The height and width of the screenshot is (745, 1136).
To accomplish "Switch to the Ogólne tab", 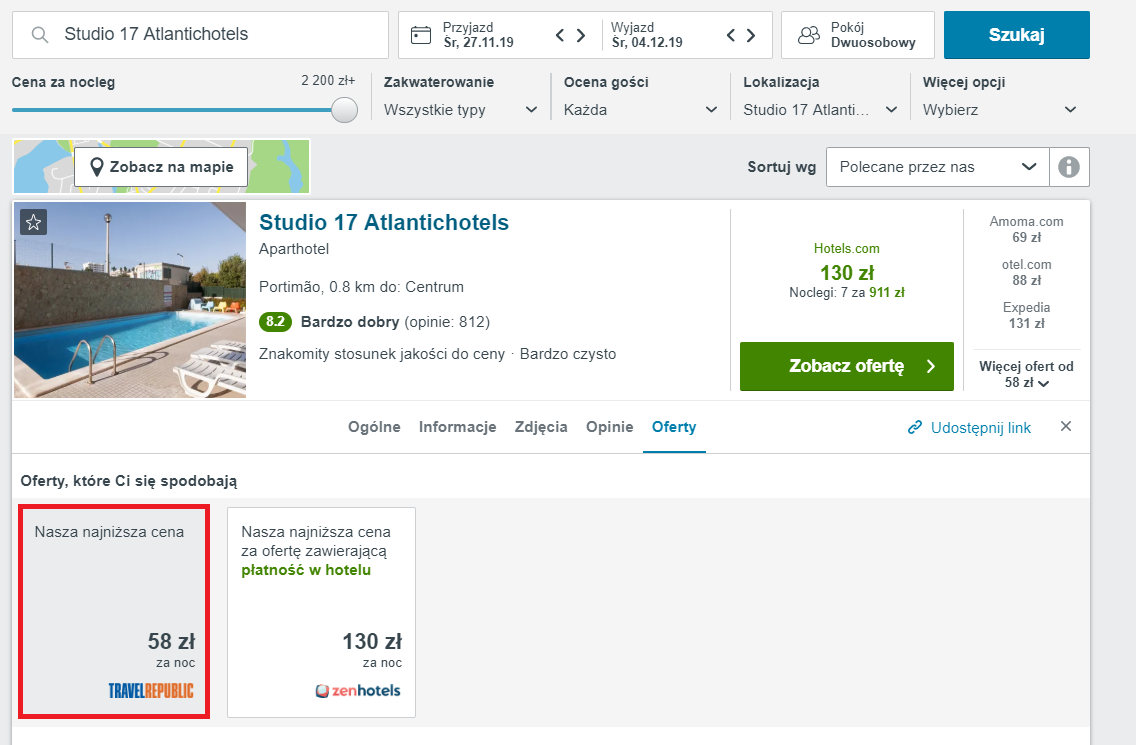I will pos(374,427).
